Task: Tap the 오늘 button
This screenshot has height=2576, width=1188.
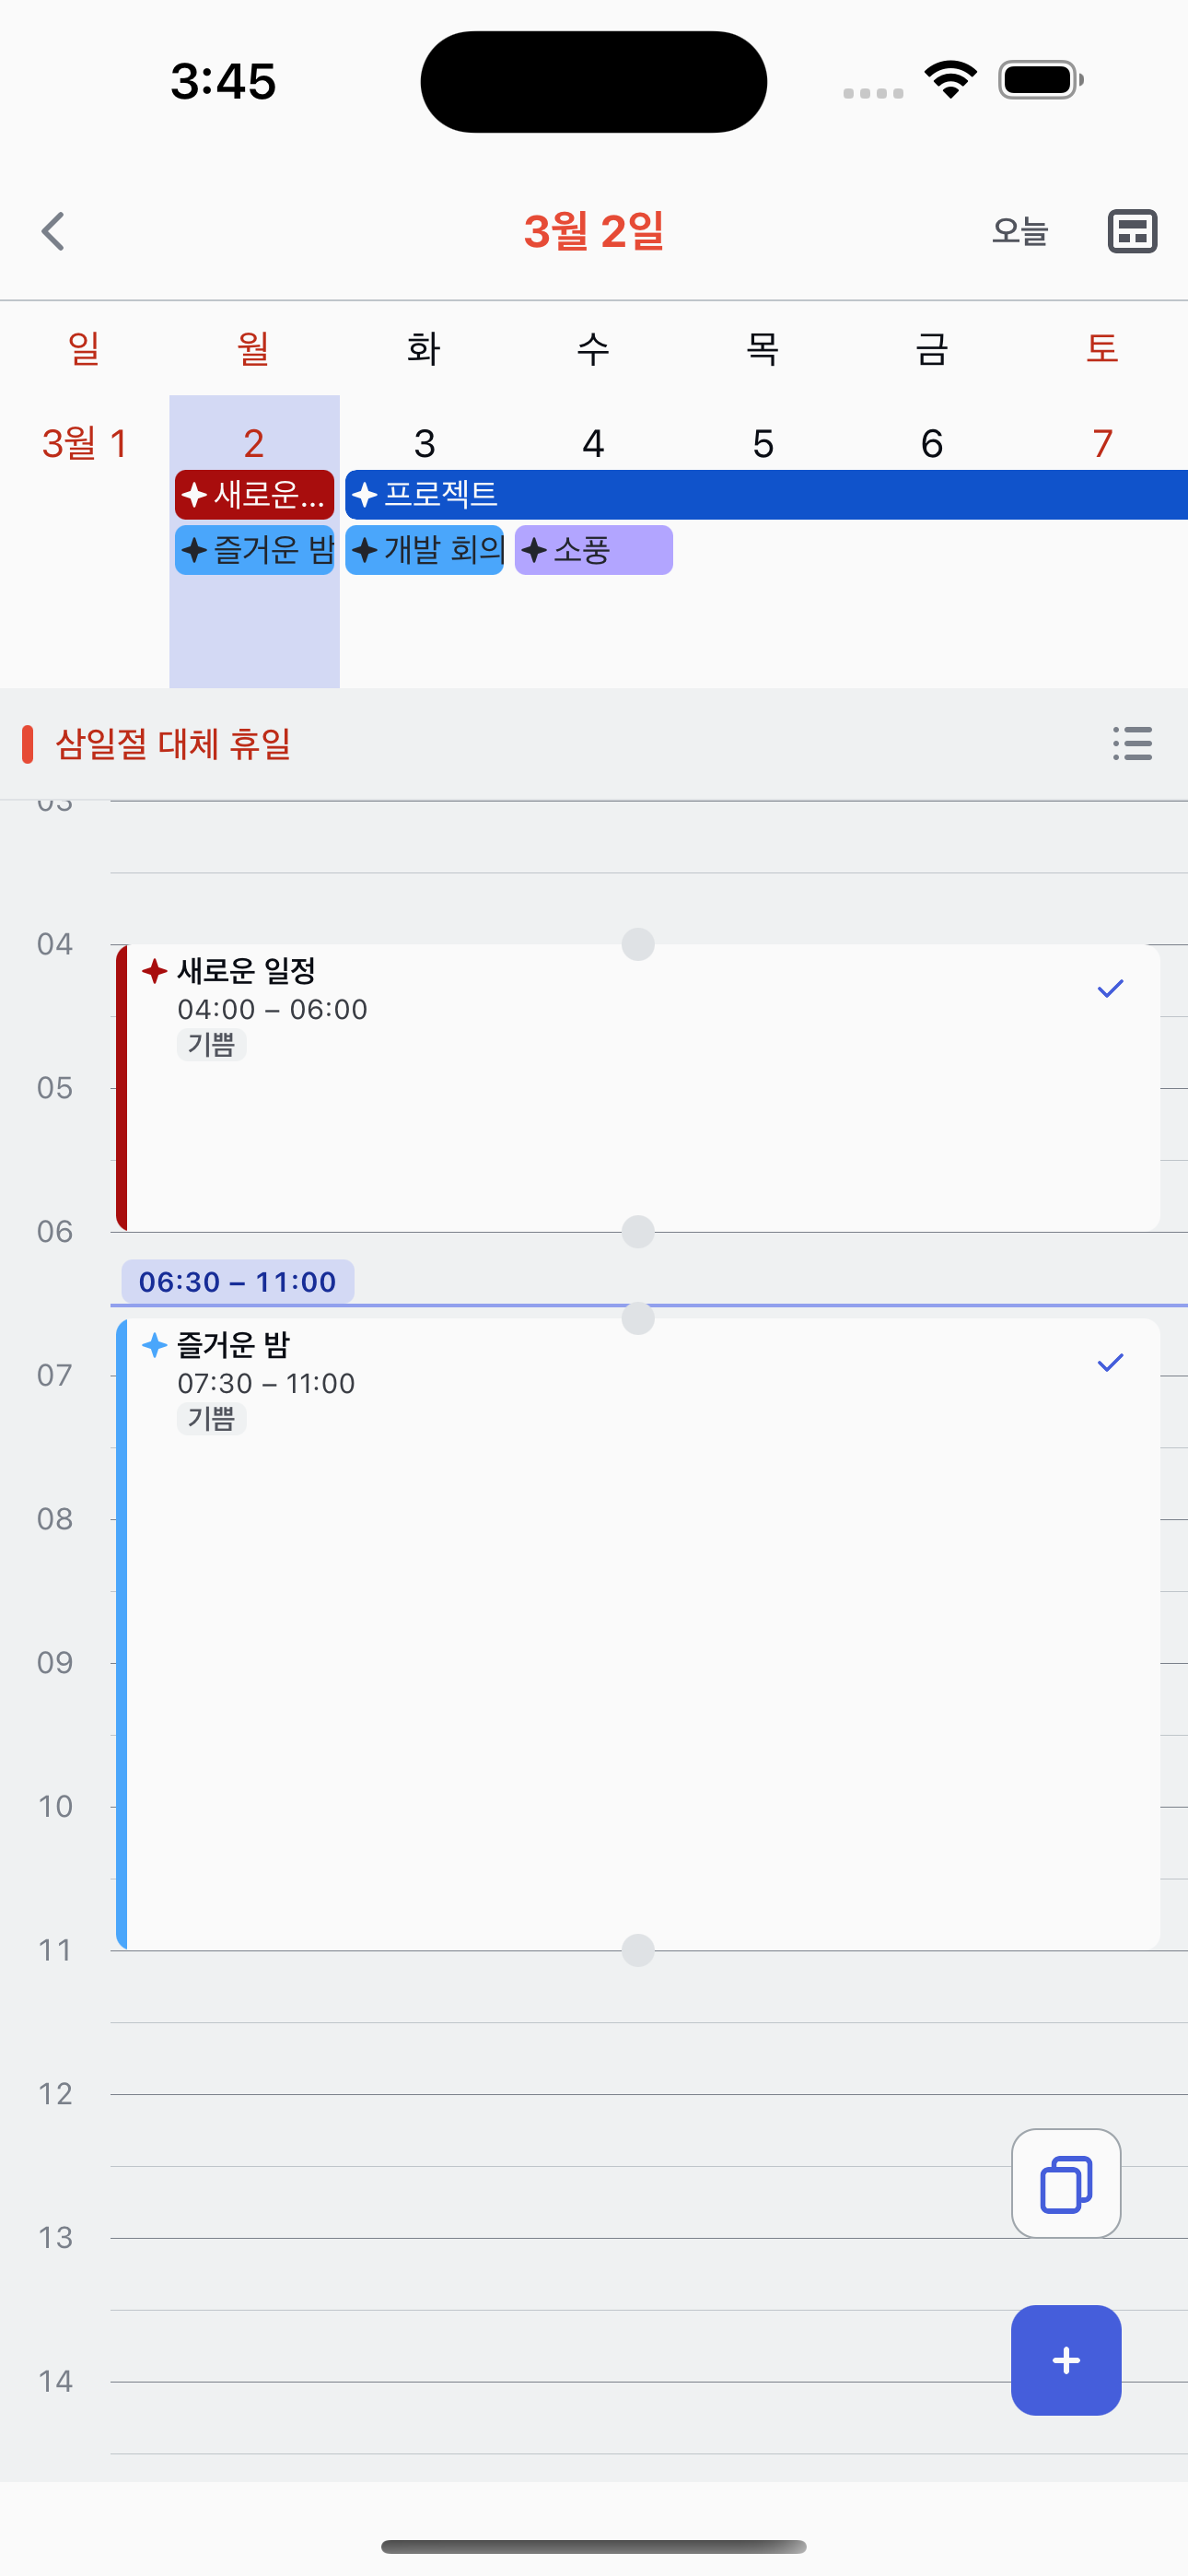Action: pos(1019,231)
